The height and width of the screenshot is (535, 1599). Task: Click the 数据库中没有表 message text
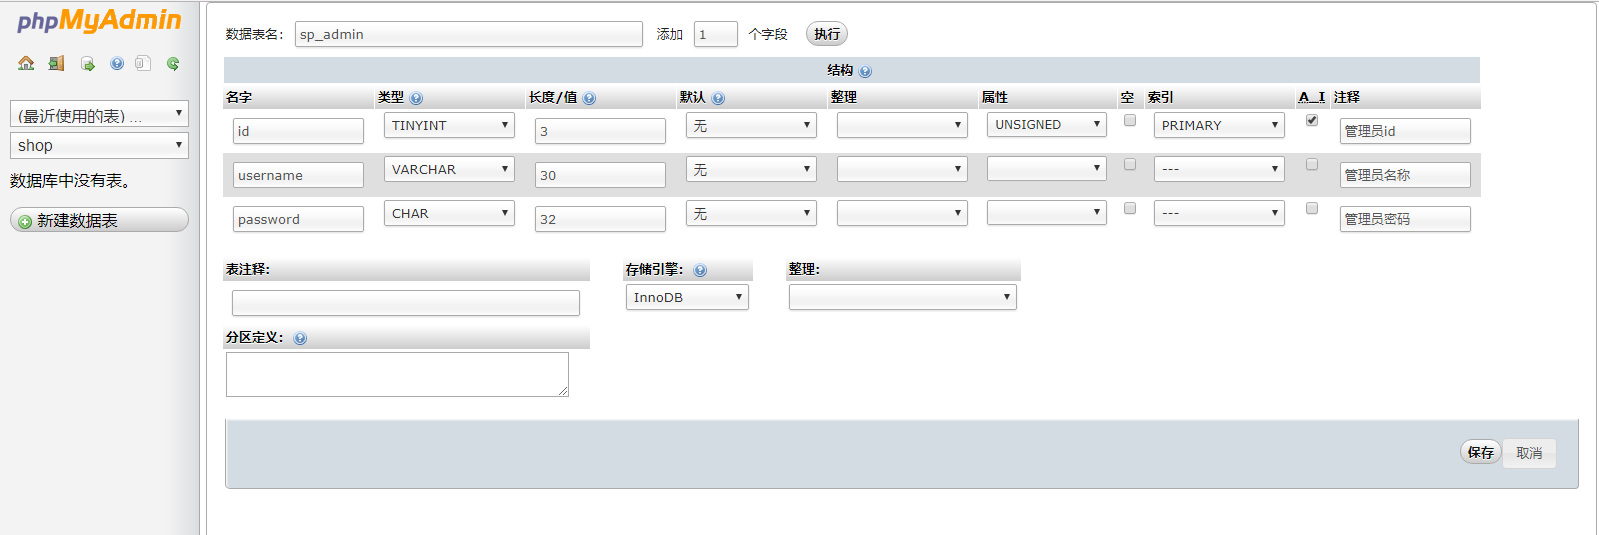click(x=70, y=181)
